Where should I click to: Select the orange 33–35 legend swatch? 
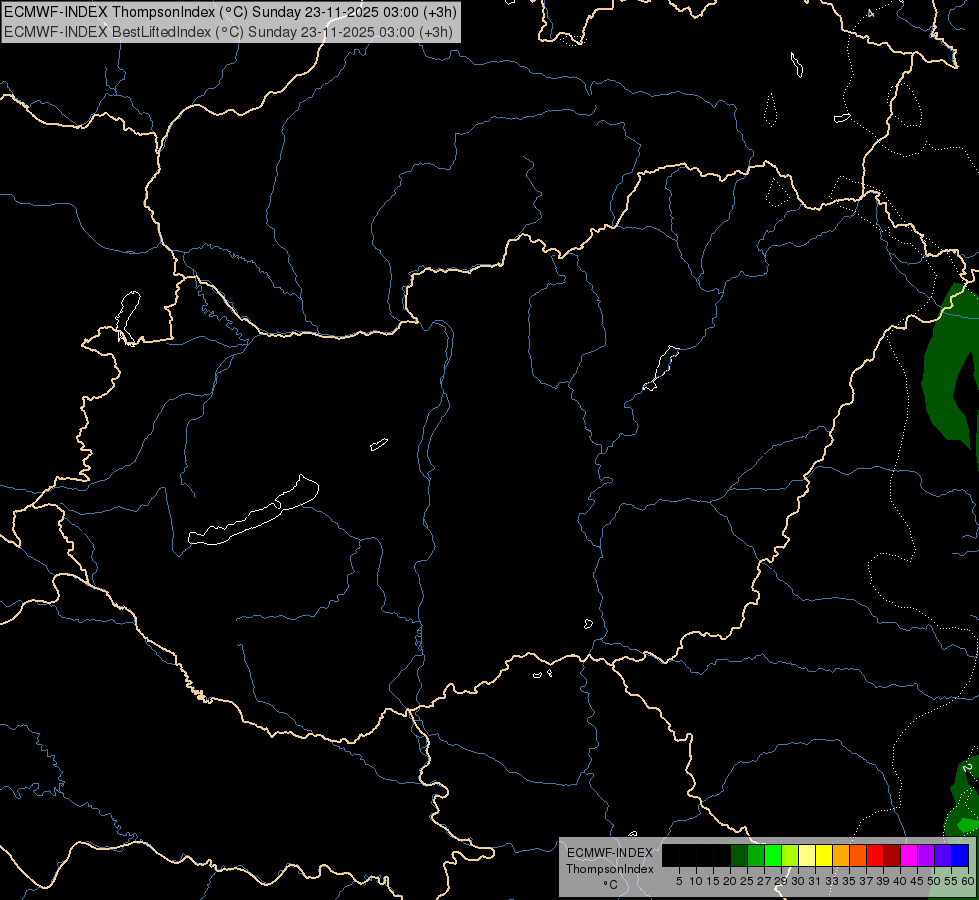click(x=841, y=856)
